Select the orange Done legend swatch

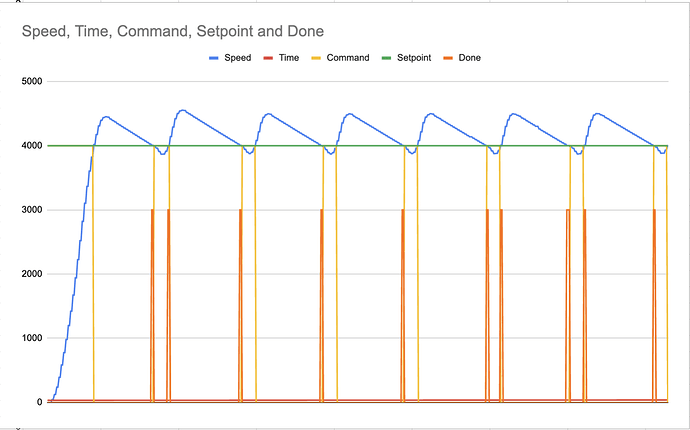tap(448, 58)
